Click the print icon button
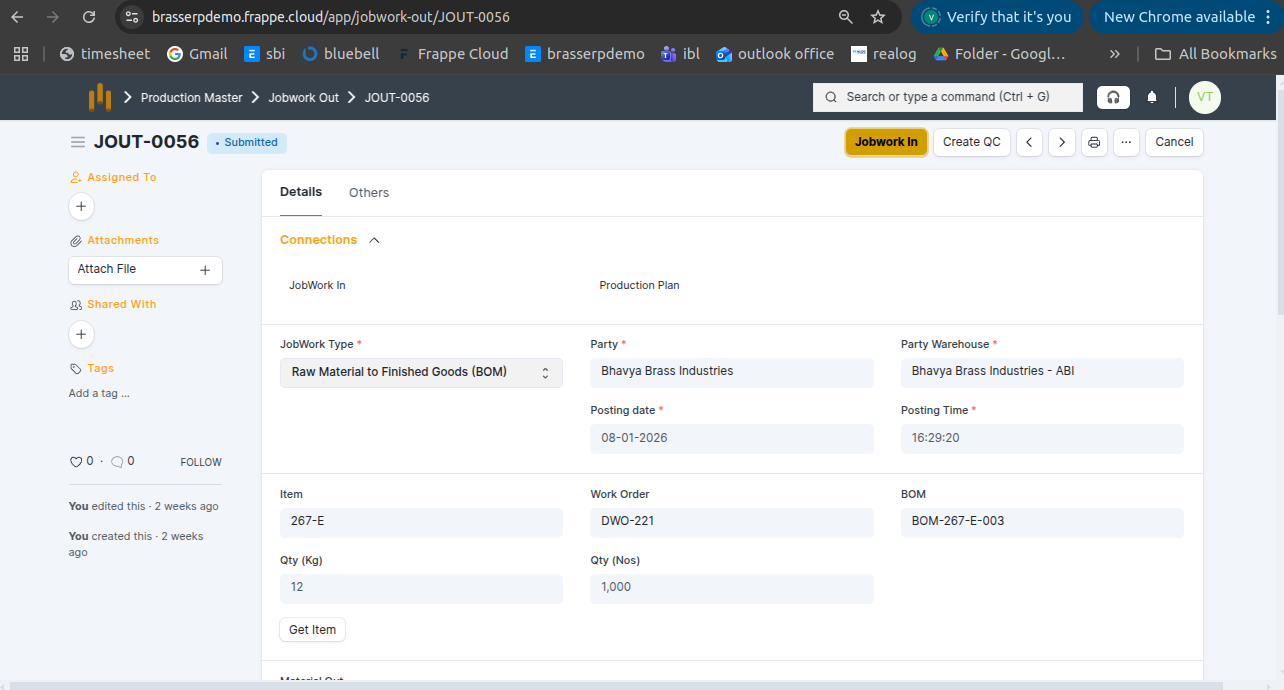This screenshot has width=1284, height=690. coord(1094,142)
